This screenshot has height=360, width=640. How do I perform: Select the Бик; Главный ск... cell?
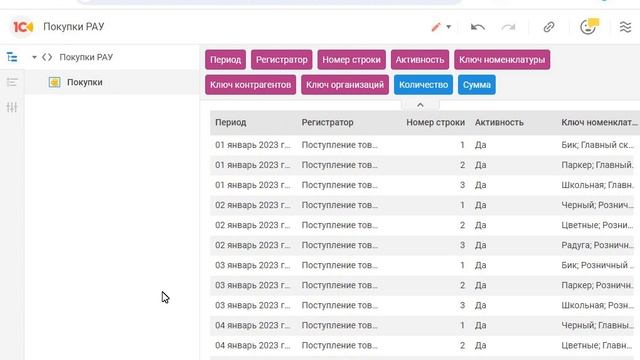(597, 145)
